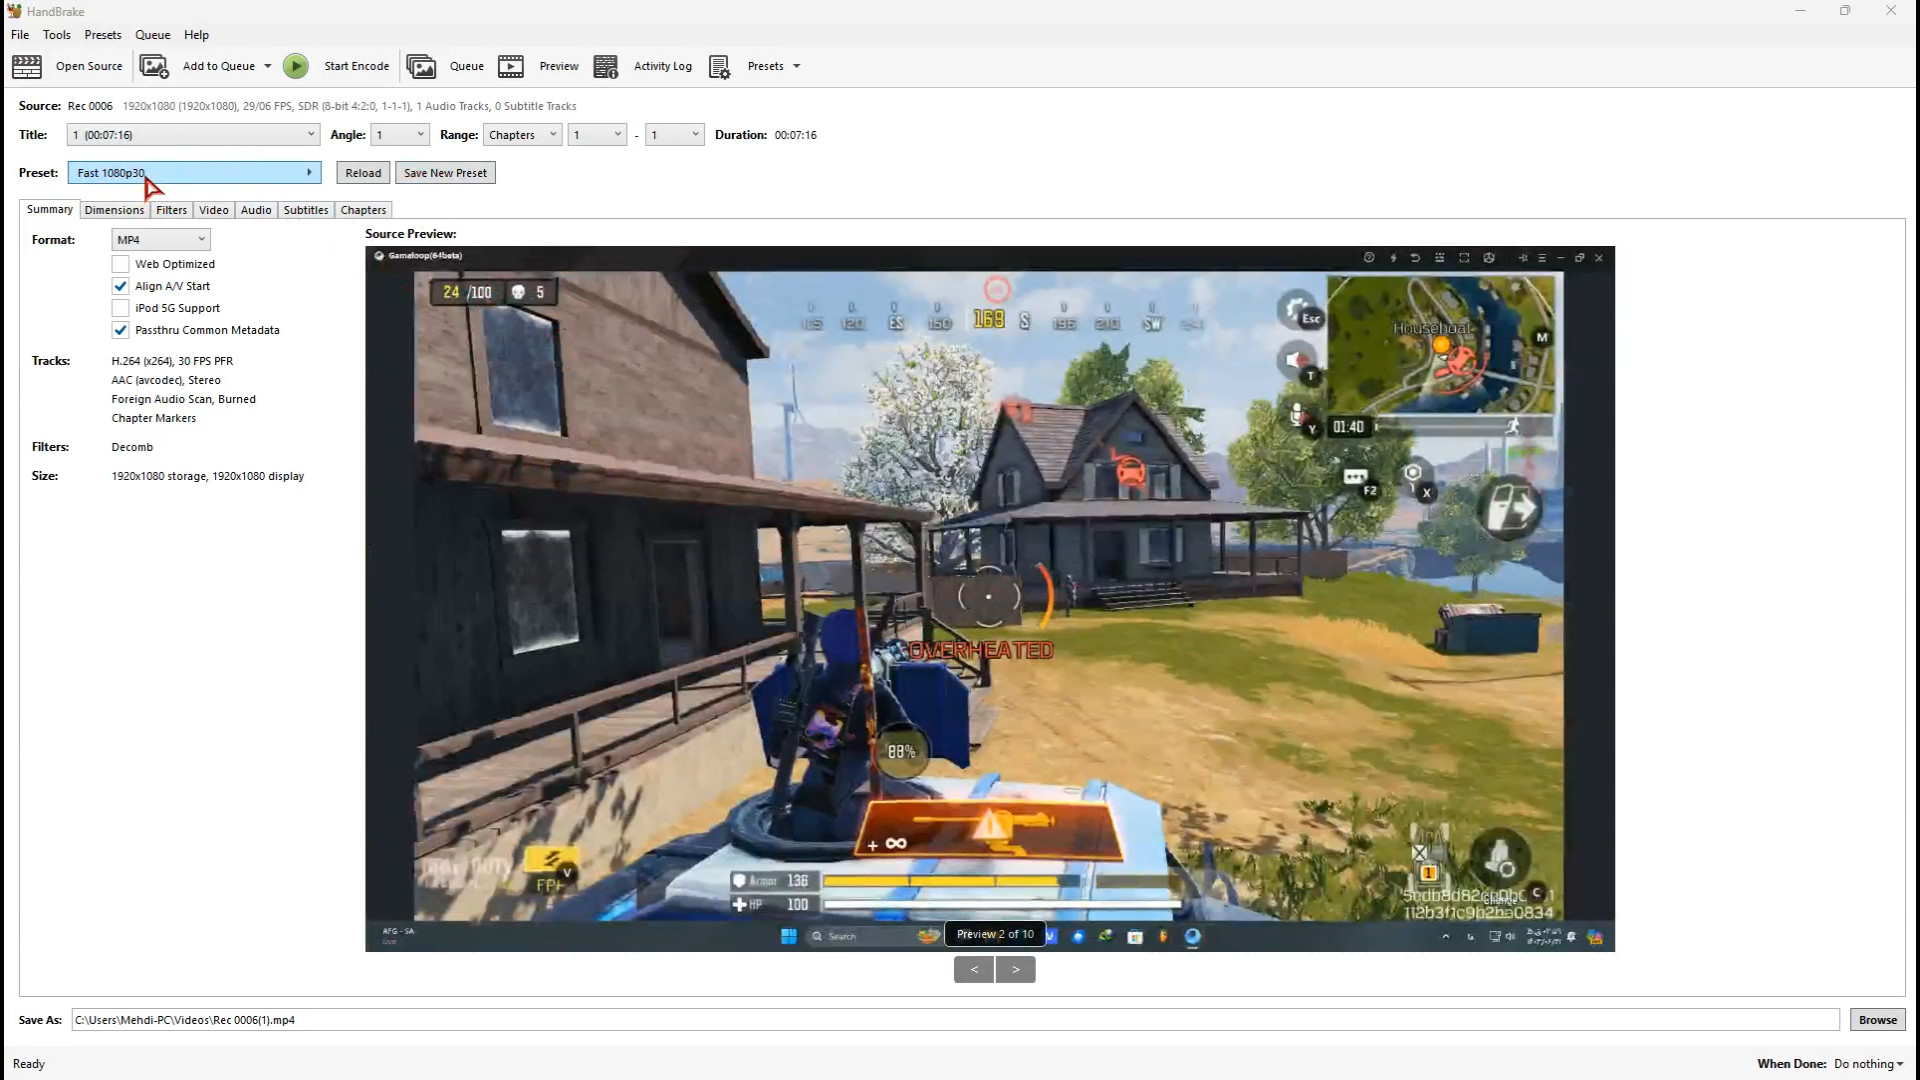This screenshot has height=1080, width=1920.
Task: Open the Activity Log icon
Action: 606,66
